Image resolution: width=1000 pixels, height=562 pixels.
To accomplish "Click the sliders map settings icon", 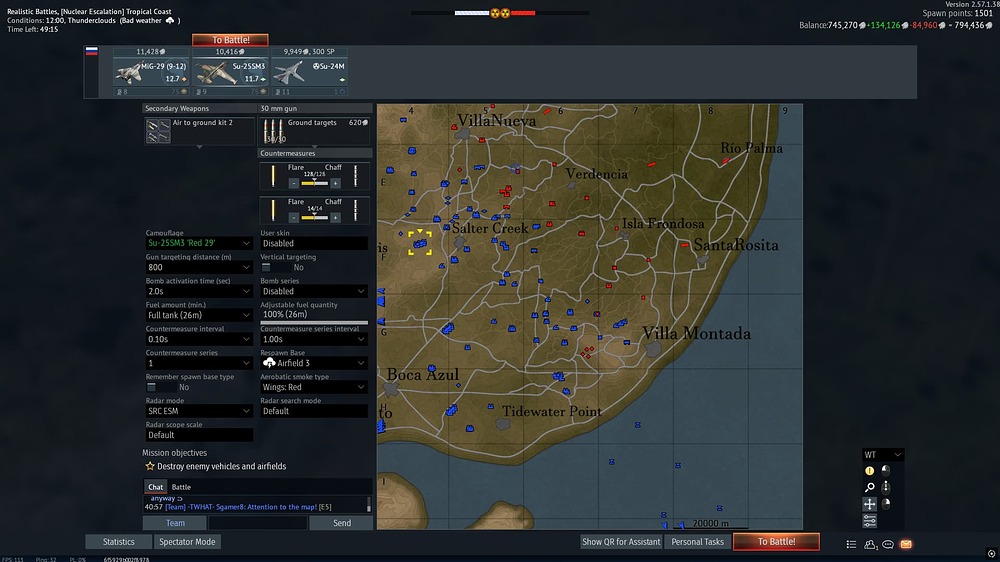I will pos(869,521).
